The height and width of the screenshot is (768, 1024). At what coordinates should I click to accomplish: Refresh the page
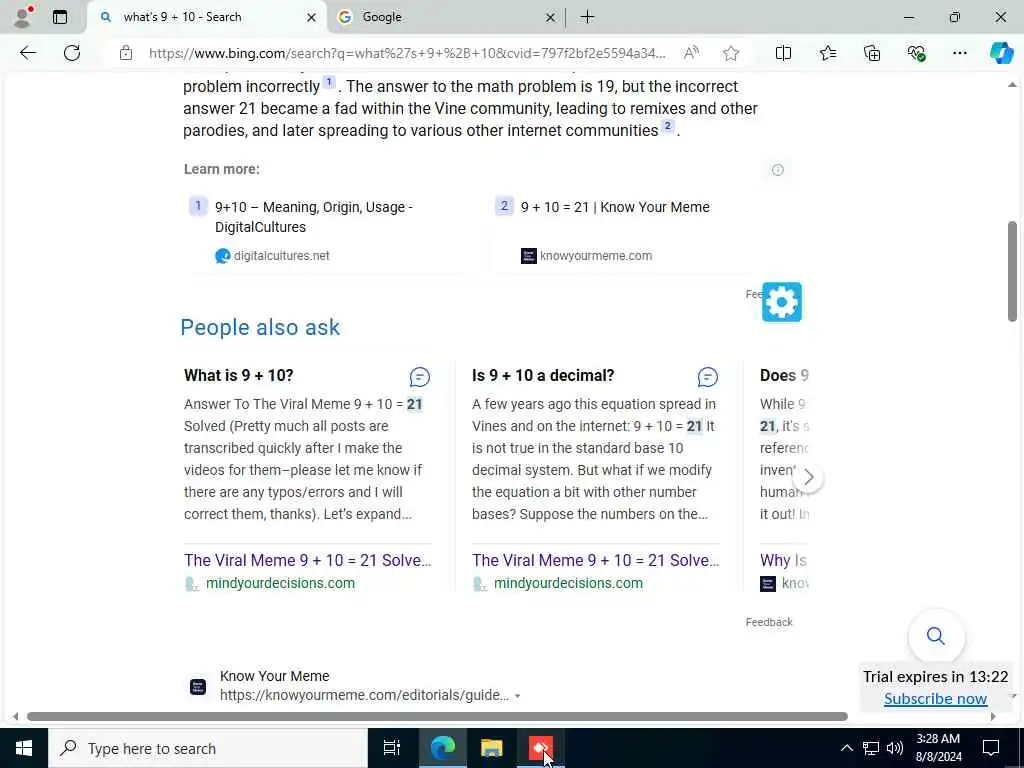(72, 53)
